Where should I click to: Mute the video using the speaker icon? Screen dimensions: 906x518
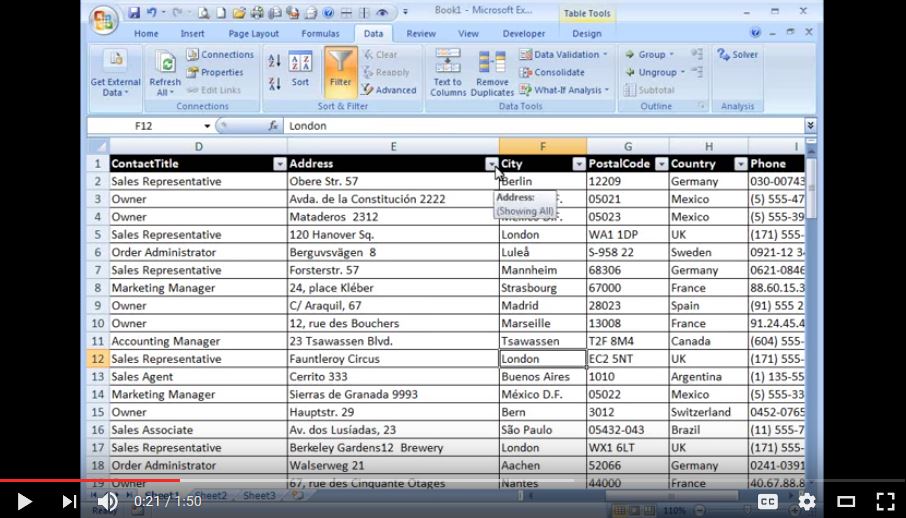tap(107, 501)
